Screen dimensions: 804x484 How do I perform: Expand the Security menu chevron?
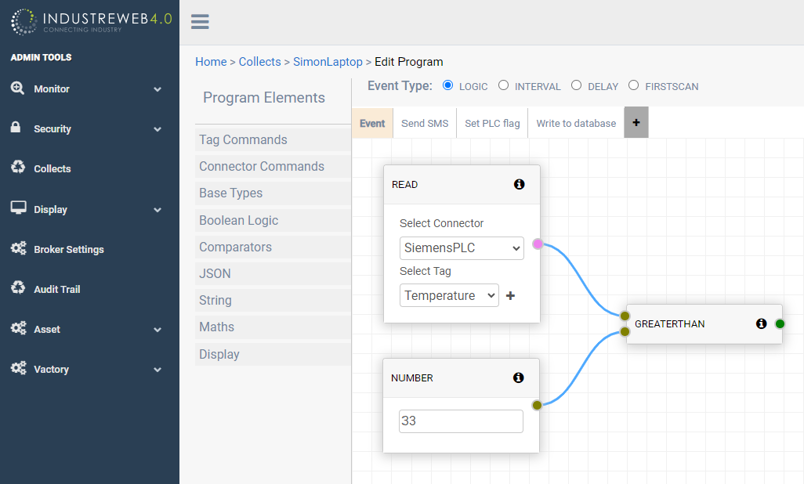click(x=157, y=129)
